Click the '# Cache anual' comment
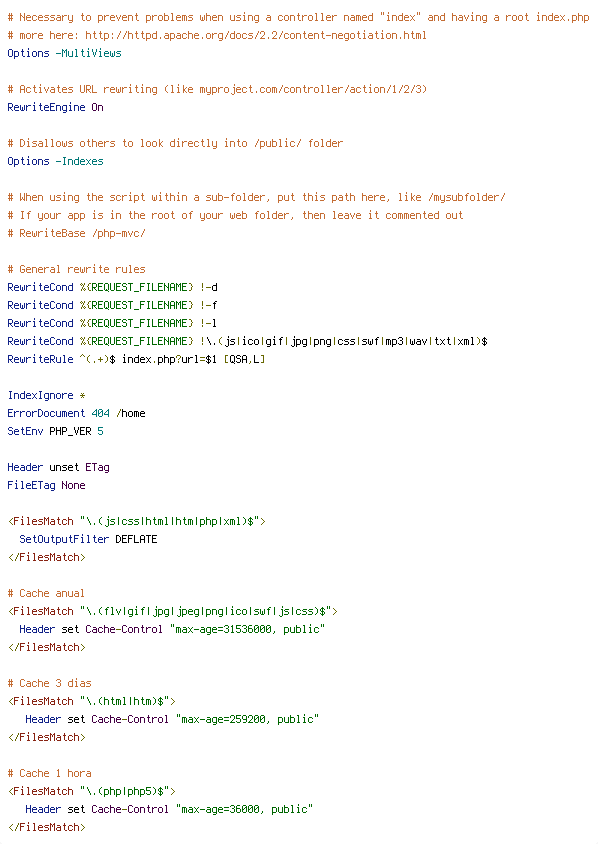This screenshot has height=844, width=598. pyautogui.click(x=46, y=593)
